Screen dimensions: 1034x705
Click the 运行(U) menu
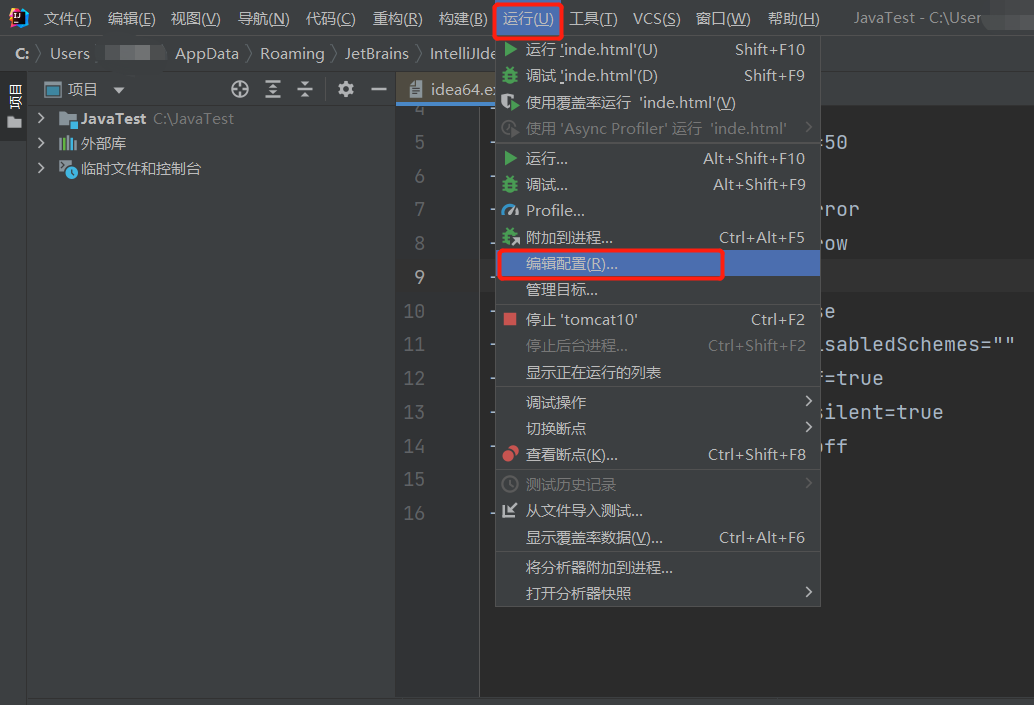528,18
